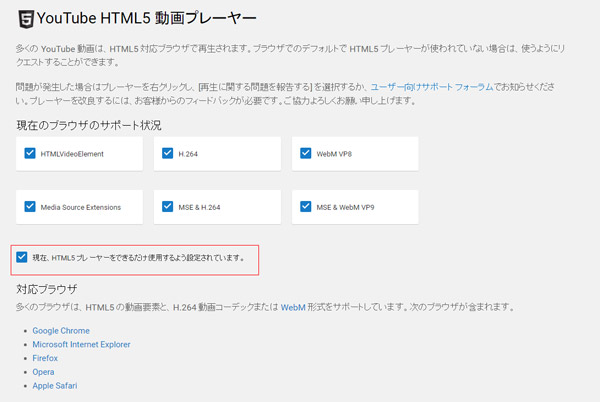Open the ユーザー向けサポート フォーラム link
600x402 pixels.
(x=432, y=87)
